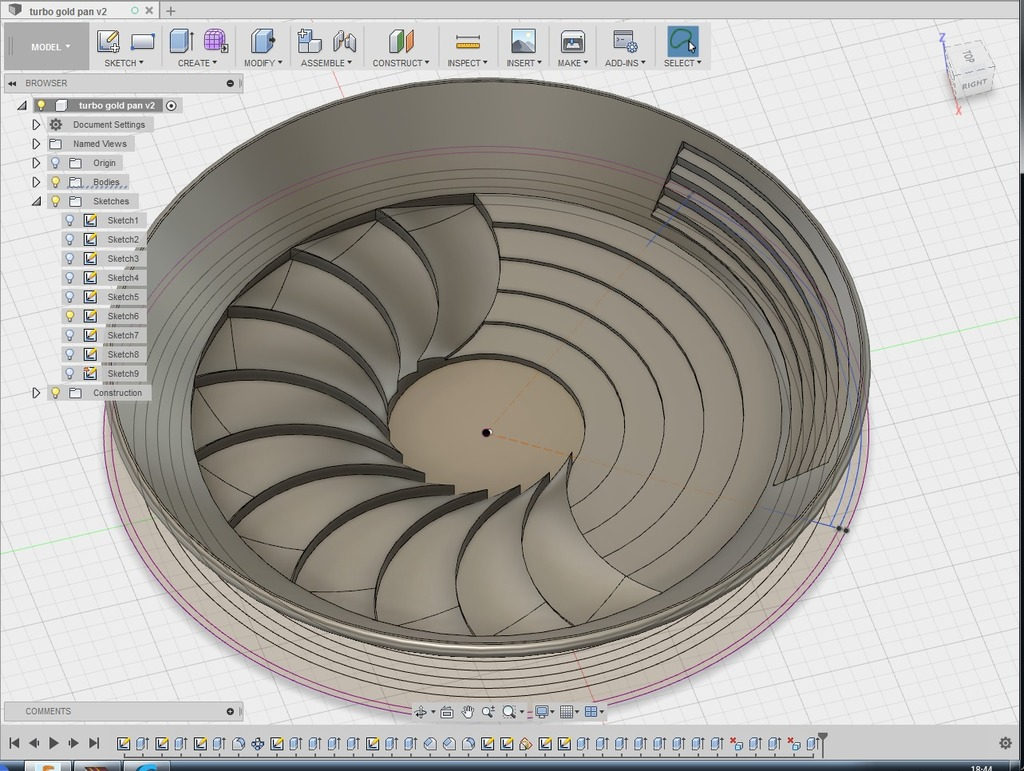
Task: Click the gear button at the timeline's right end
Action: point(1005,743)
